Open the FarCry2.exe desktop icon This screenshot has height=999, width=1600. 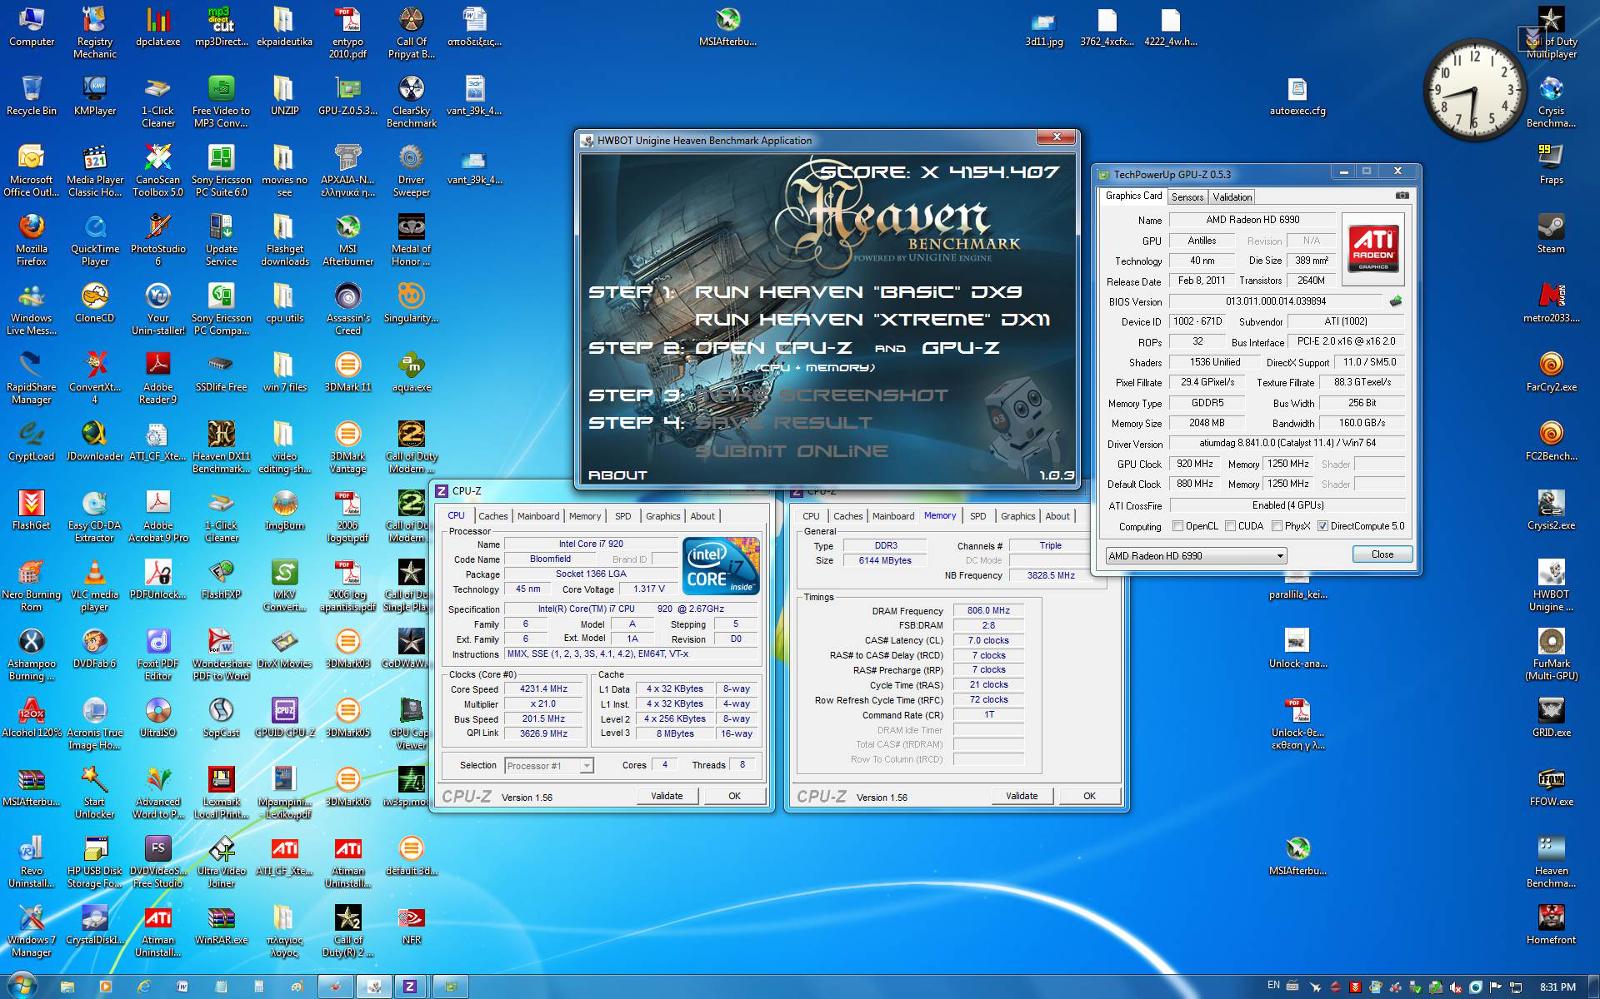[1551, 372]
